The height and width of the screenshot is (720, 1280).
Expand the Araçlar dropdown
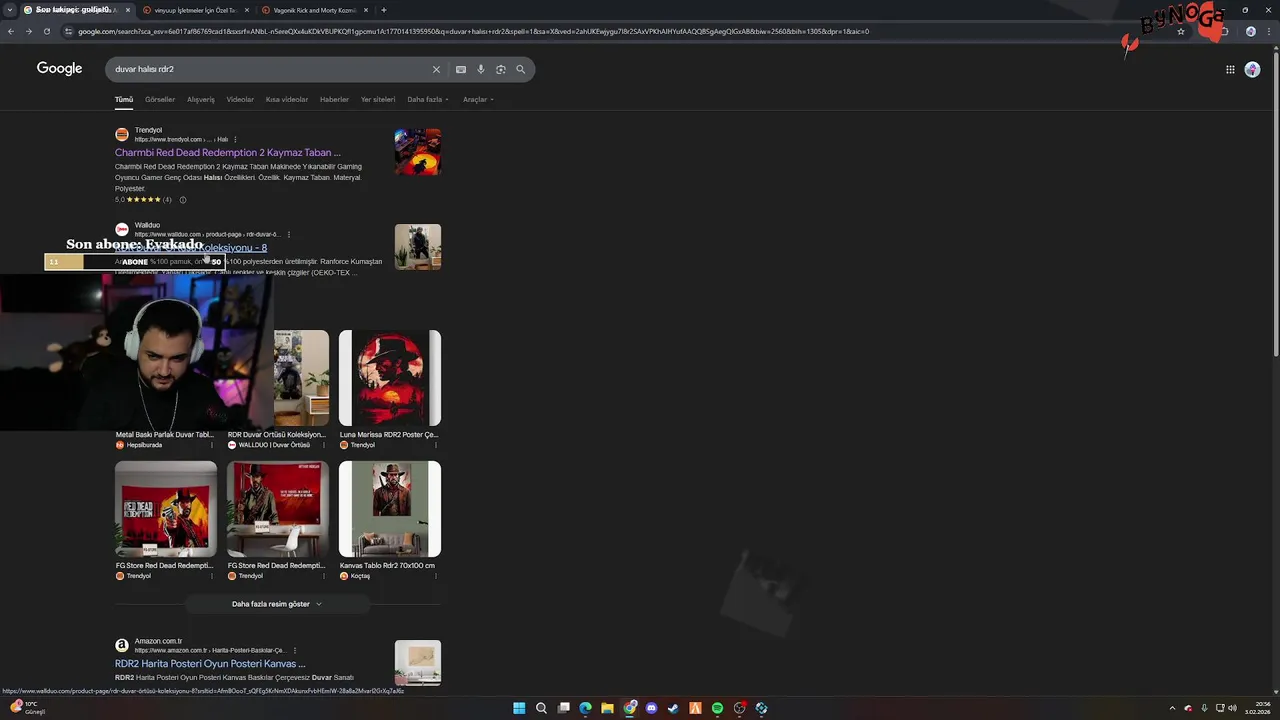(x=478, y=99)
